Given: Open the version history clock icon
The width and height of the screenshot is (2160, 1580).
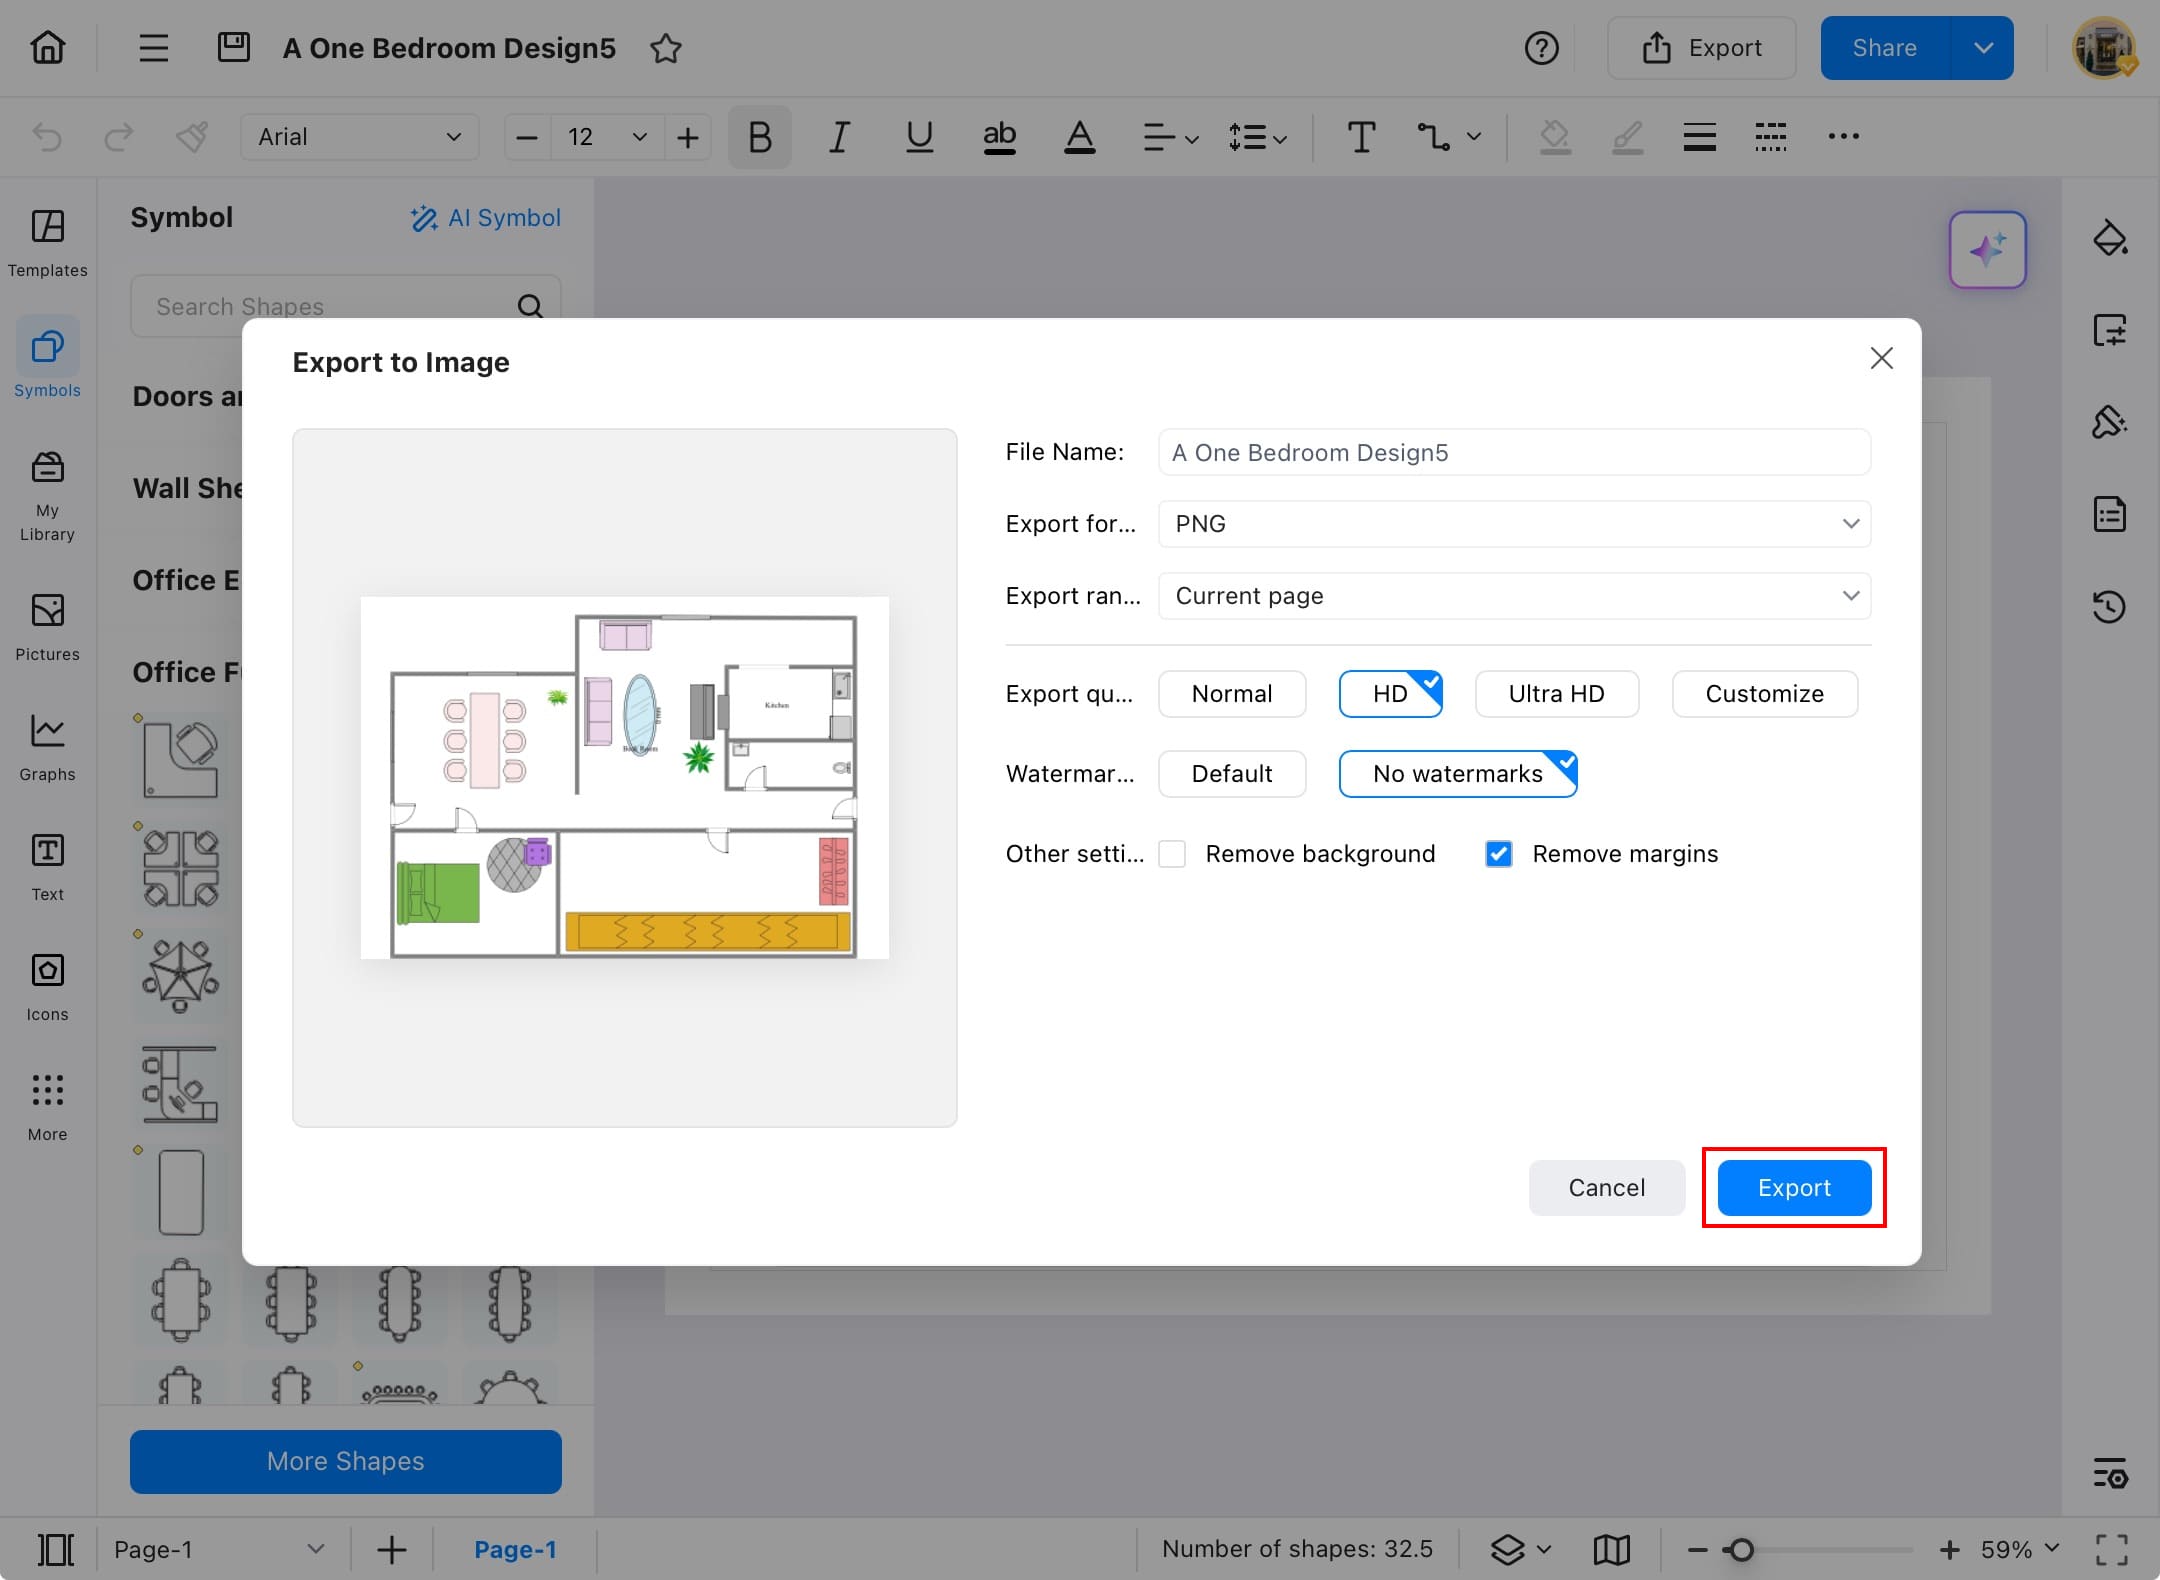Looking at the screenshot, I should pyautogui.click(x=2109, y=607).
